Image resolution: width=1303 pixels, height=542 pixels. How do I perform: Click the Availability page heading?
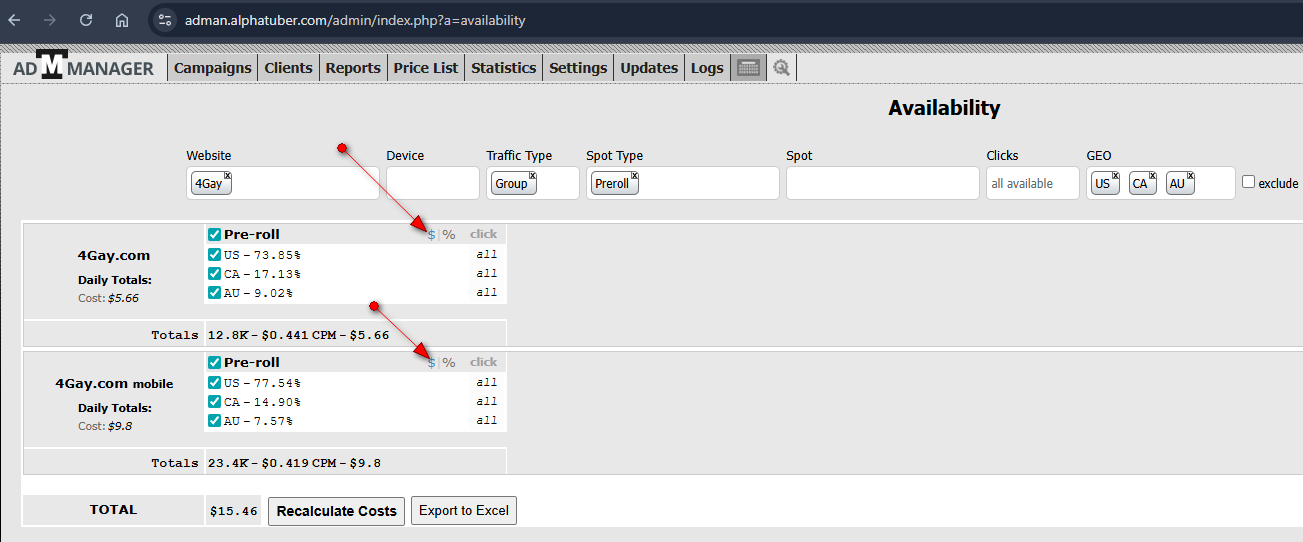click(944, 108)
